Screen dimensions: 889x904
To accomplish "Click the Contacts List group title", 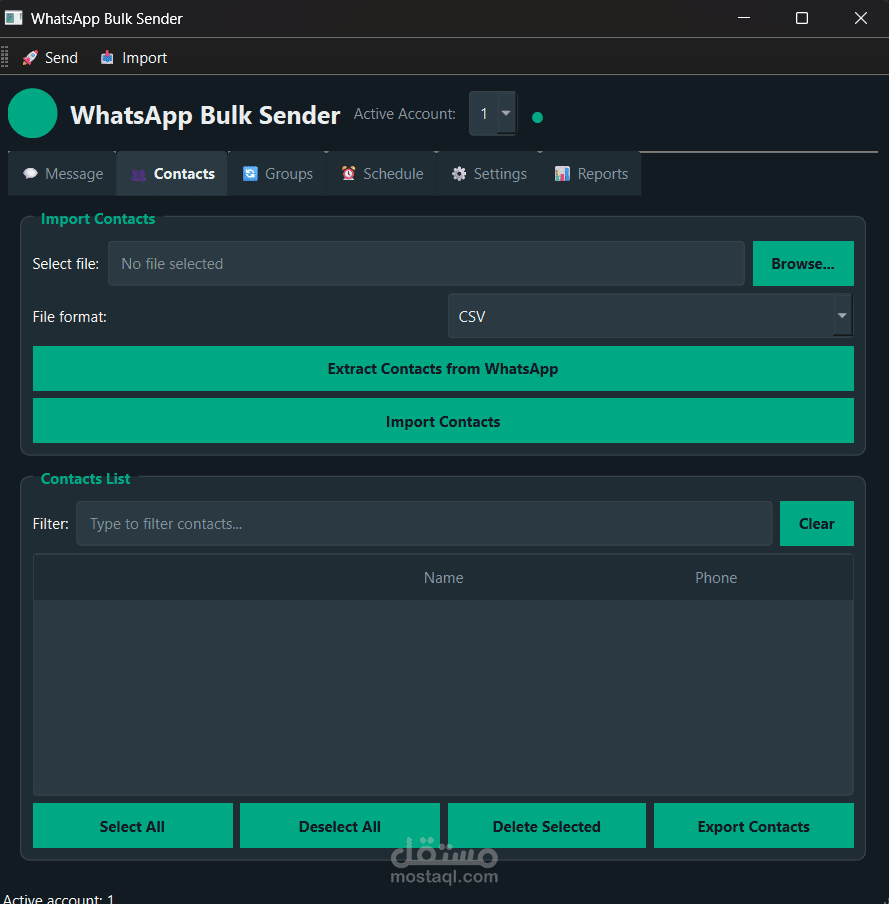I will (85, 479).
